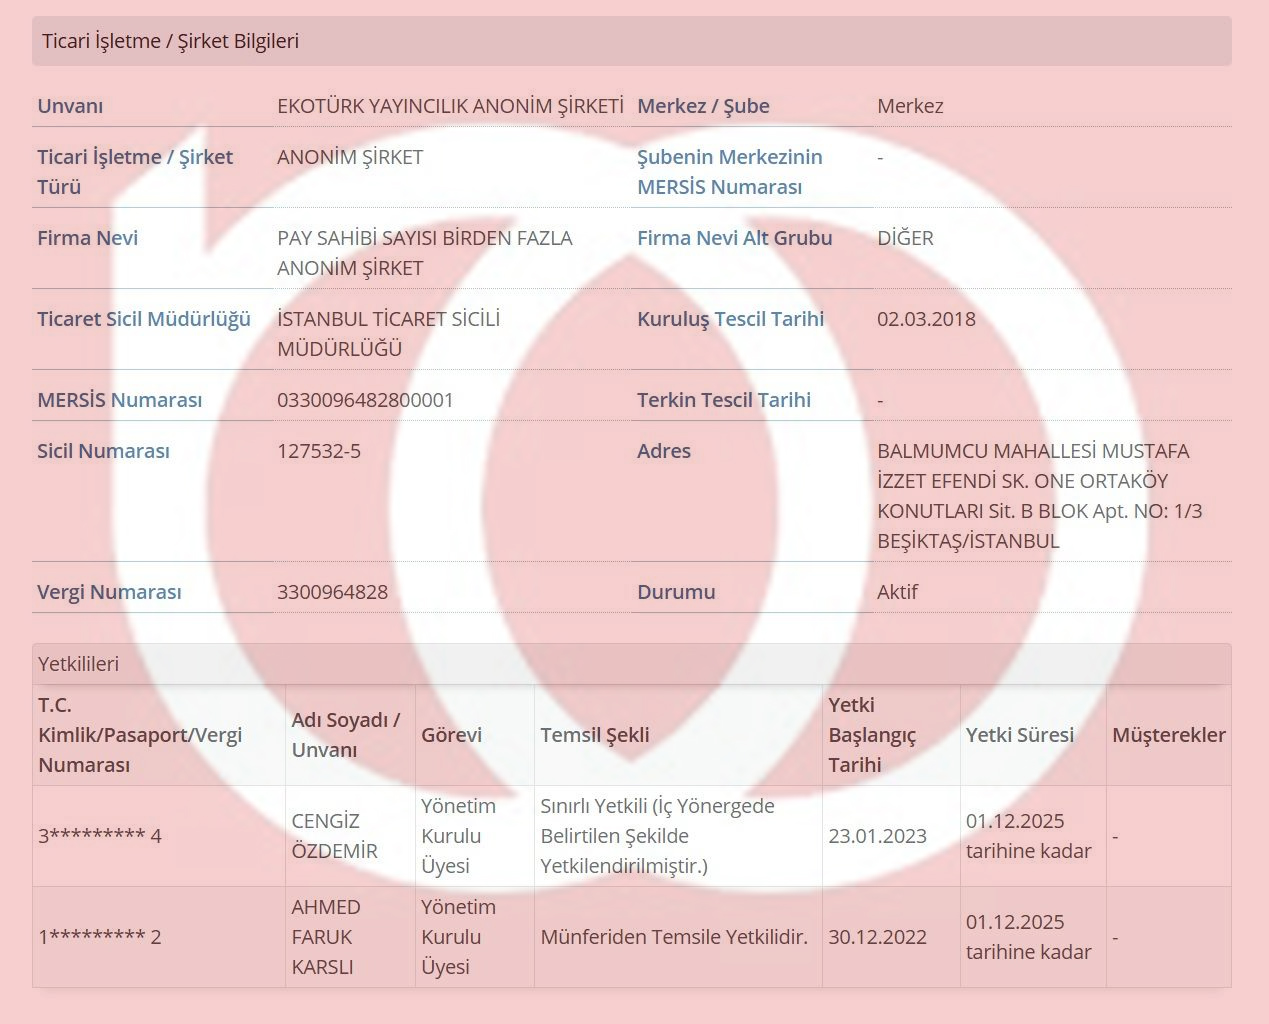Image resolution: width=1269 pixels, height=1024 pixels.
Task: Click the 'Firma Nevi Alt Grubu' label
Action: tap(735, 238)
